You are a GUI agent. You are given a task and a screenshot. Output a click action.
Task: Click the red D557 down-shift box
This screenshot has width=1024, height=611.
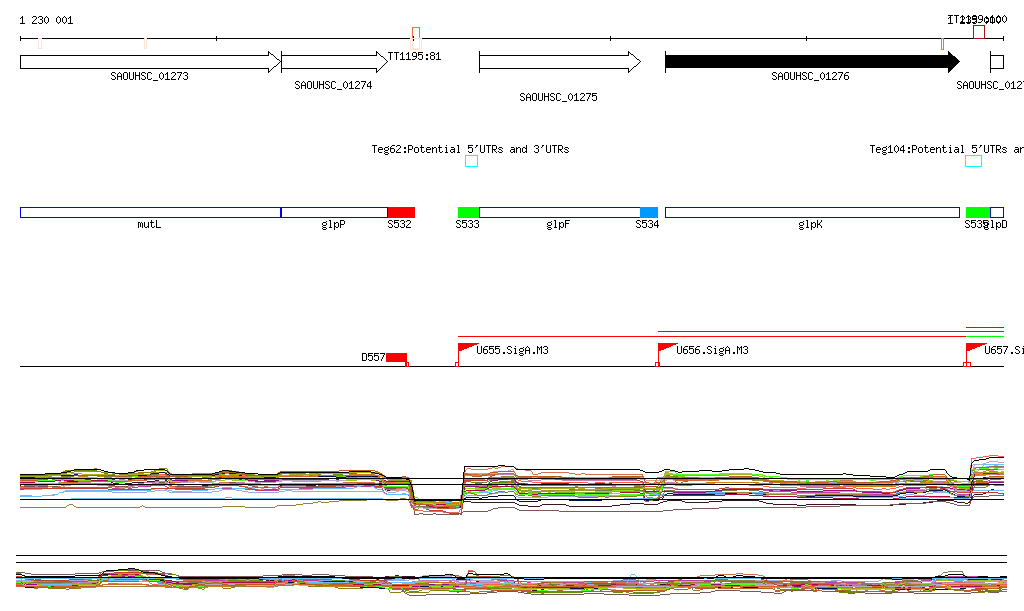point(396,357)
